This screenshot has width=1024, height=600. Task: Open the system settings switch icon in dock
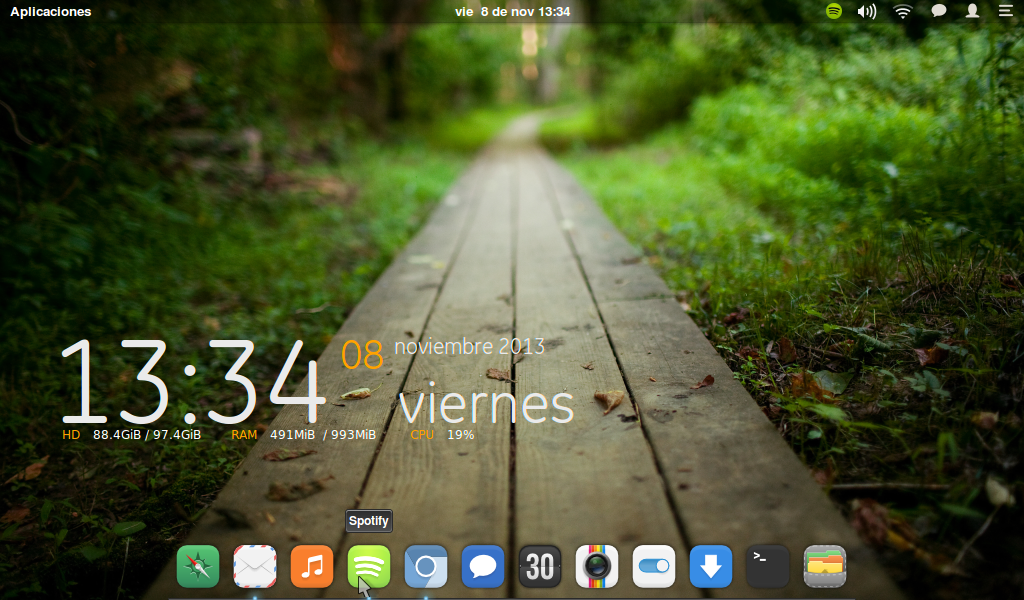coord(654,566)
